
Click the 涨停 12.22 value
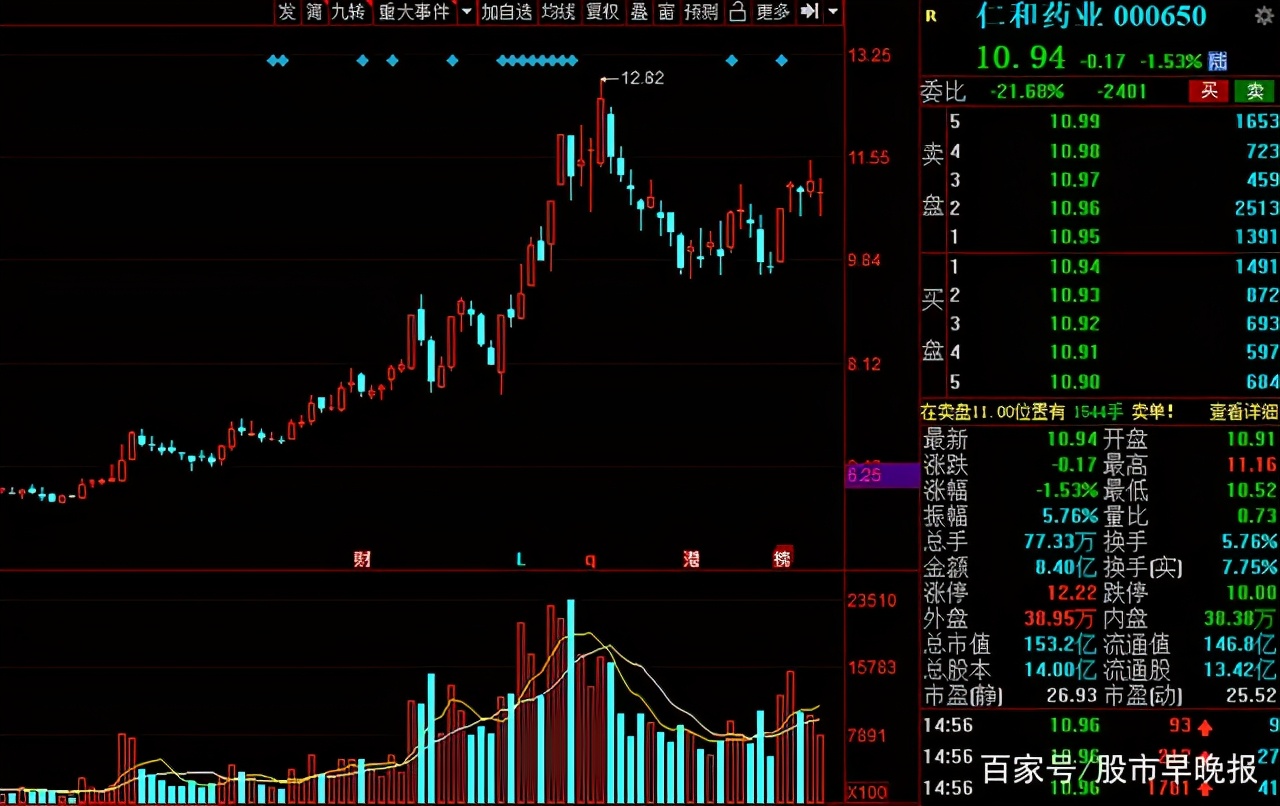click(x=1073, y=593)
